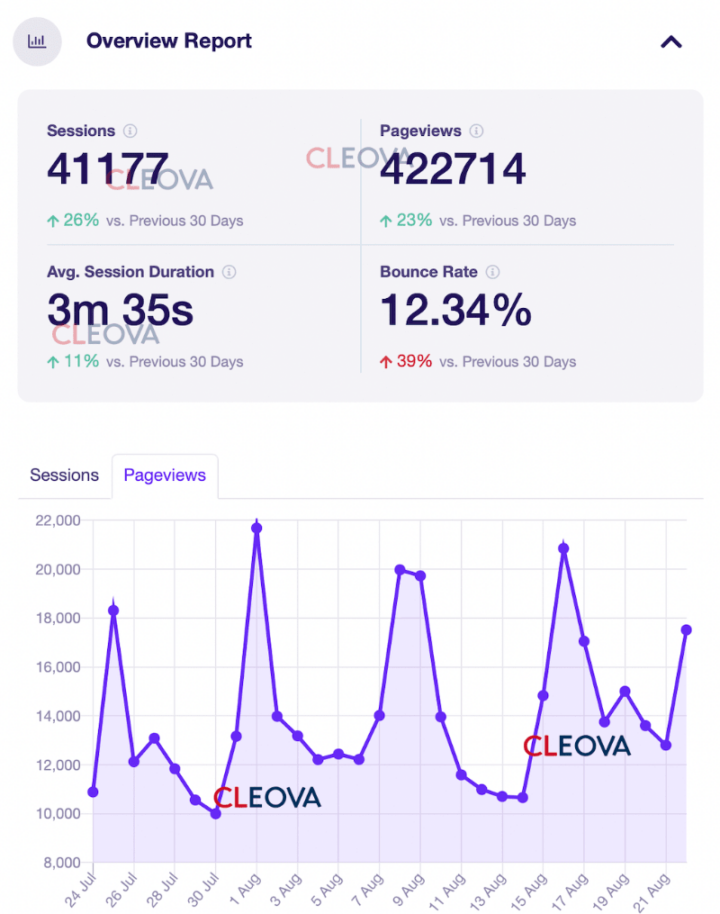
Task: Select the 422714 pageviews value
Action: pos(453,169)
